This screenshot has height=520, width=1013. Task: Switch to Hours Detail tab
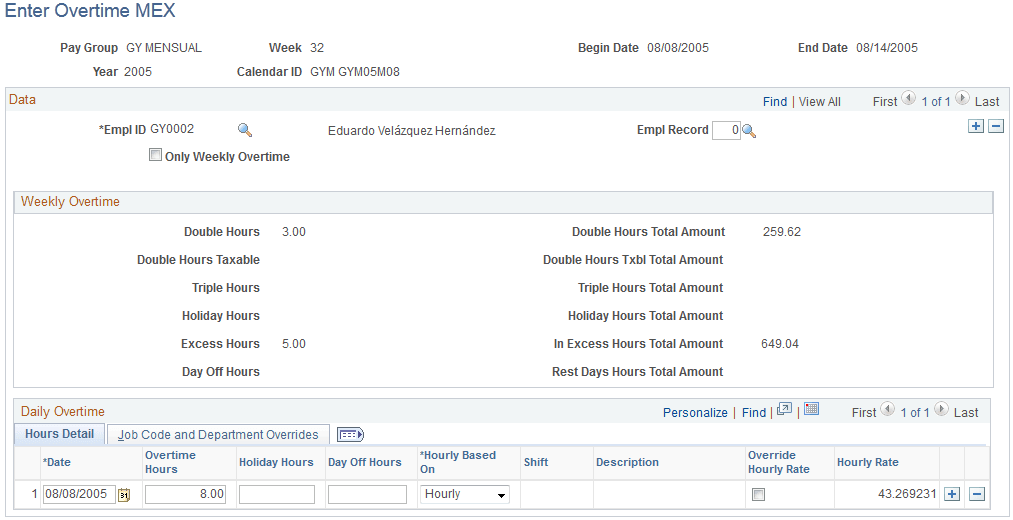pyautogui.click(x=59, y=434)
